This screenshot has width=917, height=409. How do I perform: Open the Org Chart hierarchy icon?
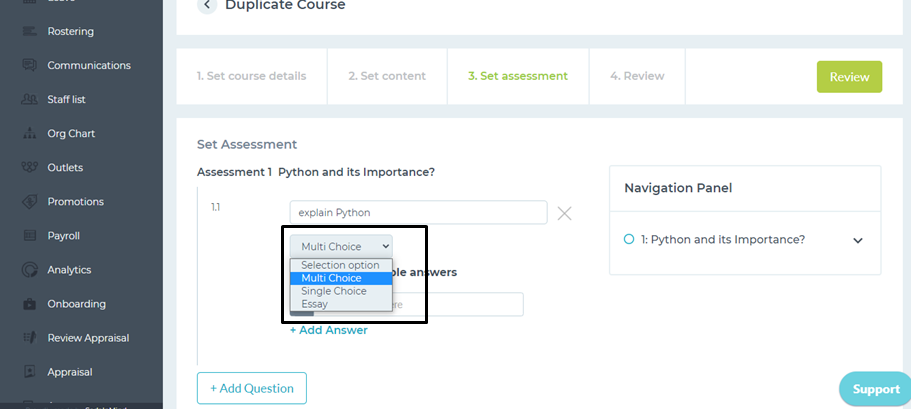(29, 133)
